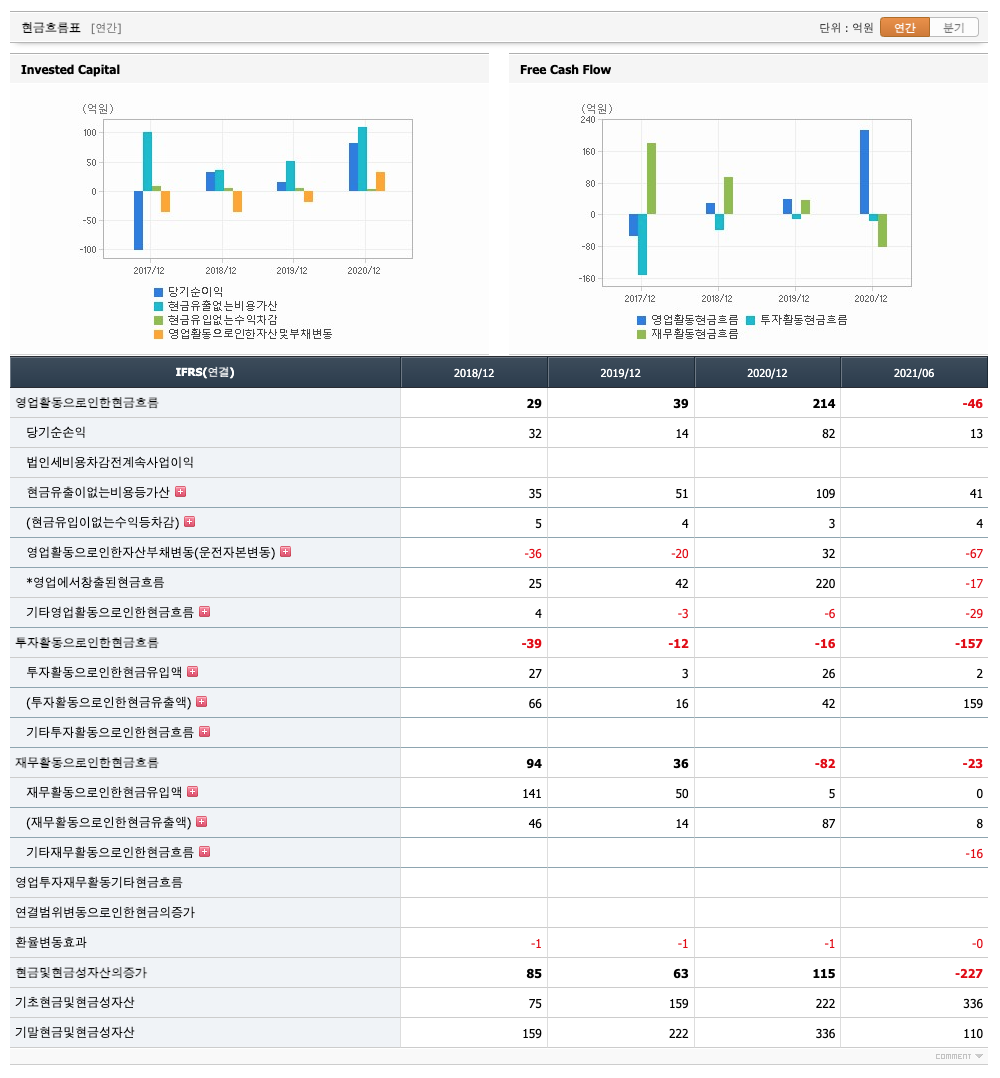Click the 당기순이익 blue legend swatch
This screenshot has width=1000, height=1078.
click(x=158, y=292)
